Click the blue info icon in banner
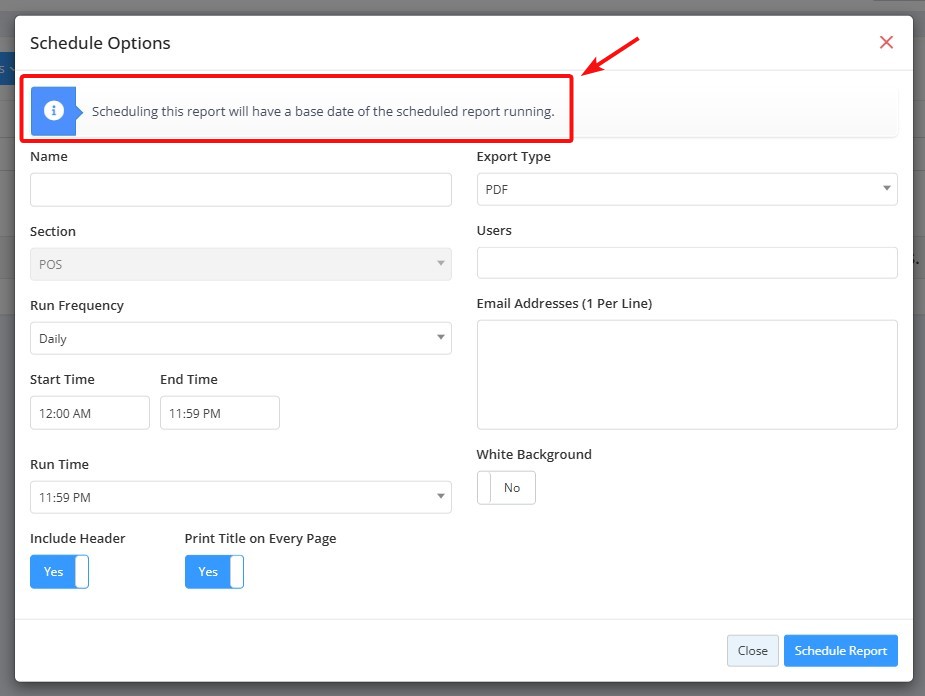 tap(54, 111)
